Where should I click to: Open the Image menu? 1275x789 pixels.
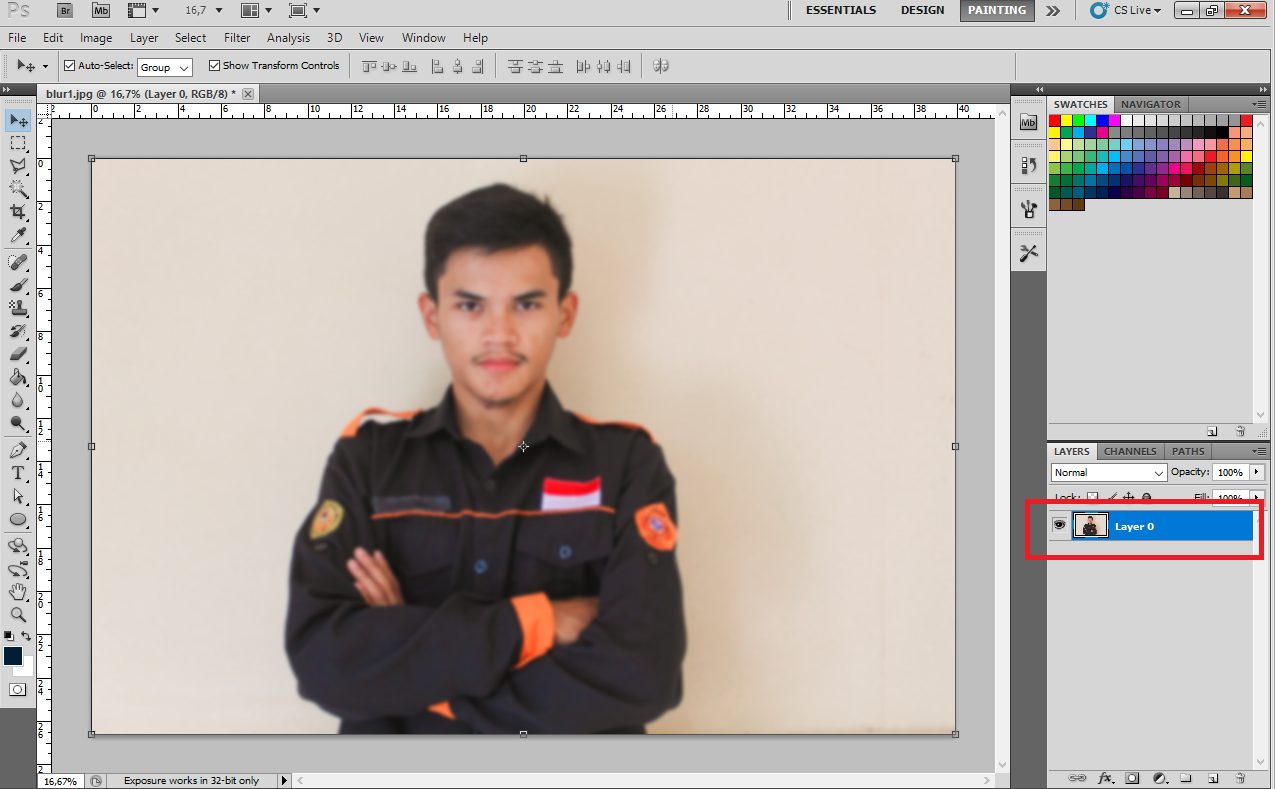(x=96, y=38)
